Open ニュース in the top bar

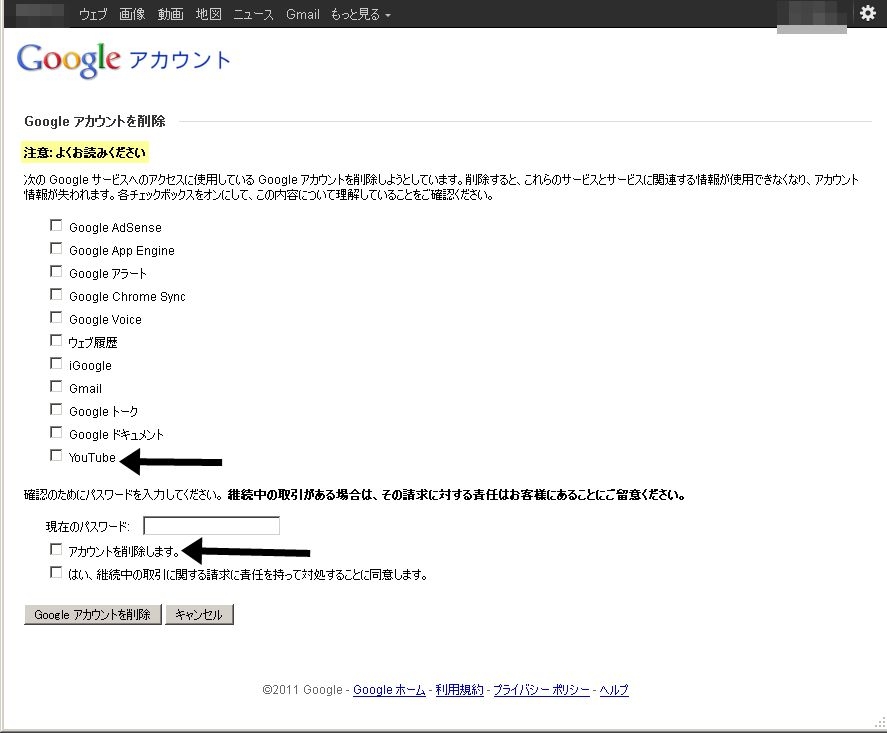coord(253,14)
